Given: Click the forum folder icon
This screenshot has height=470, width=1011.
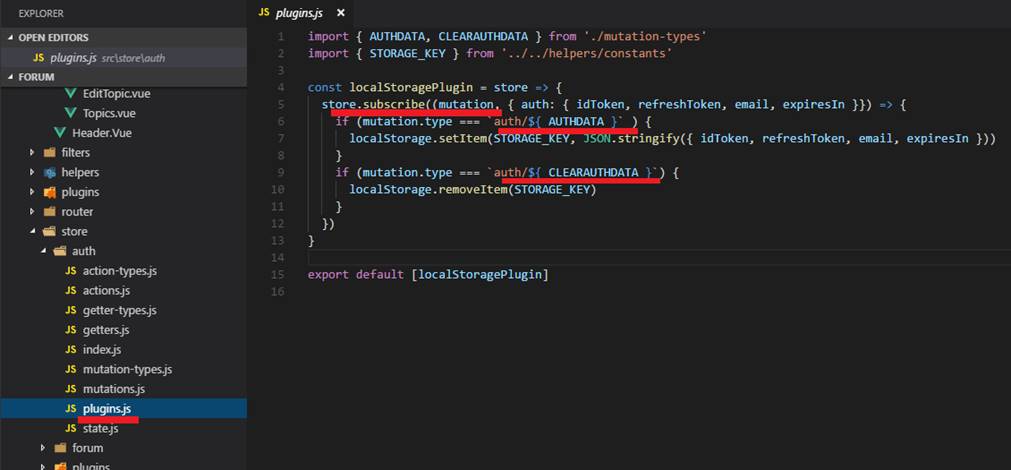Looking at the screenshot, I should point(60,448).
